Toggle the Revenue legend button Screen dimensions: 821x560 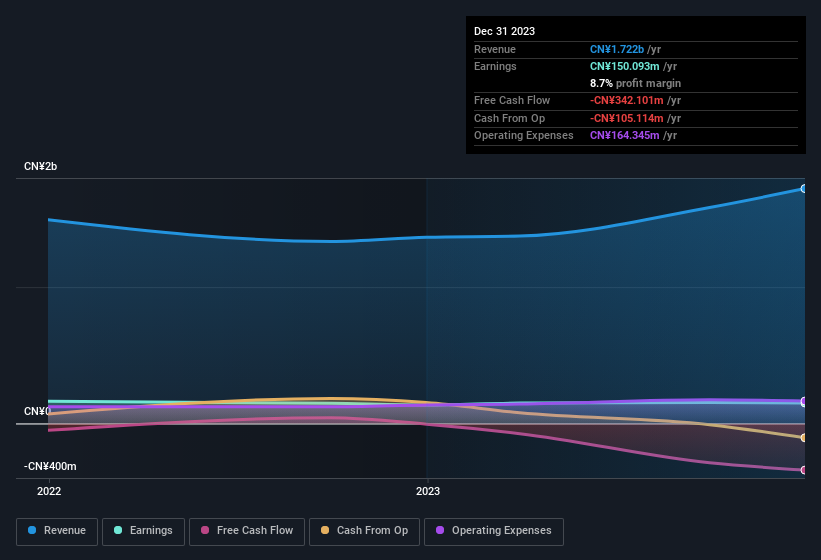tap(57, 532)
